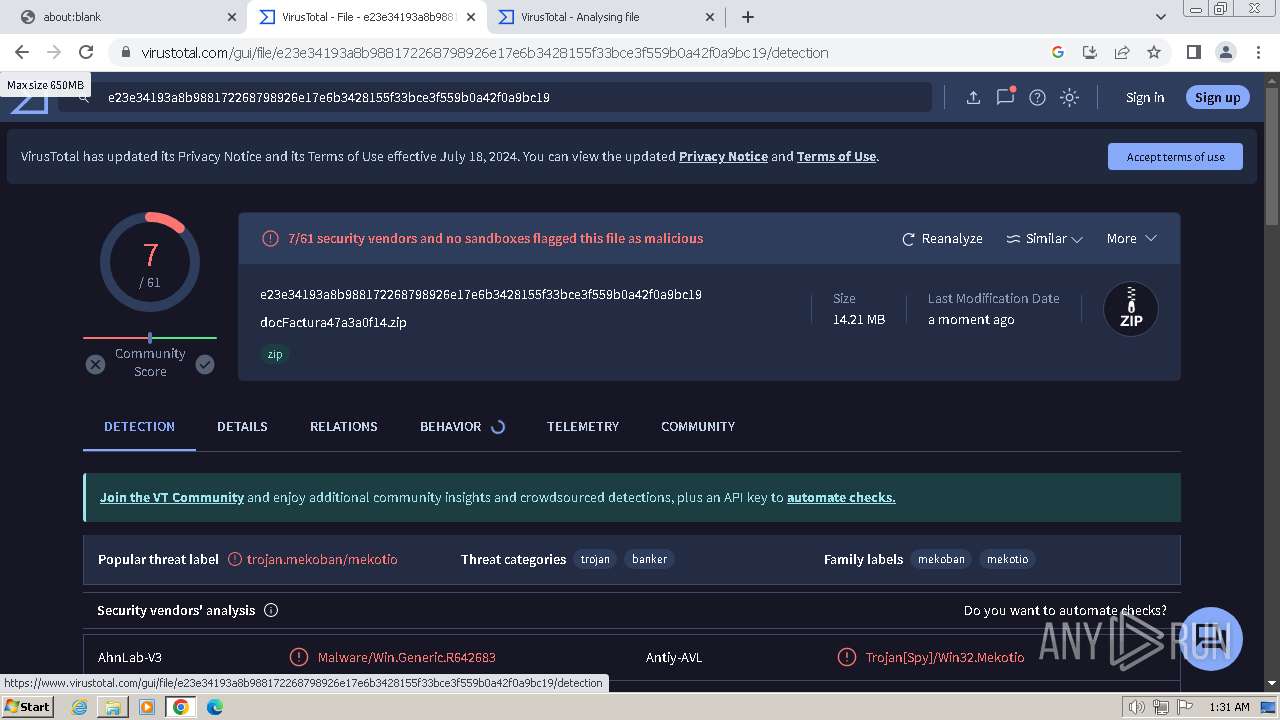
Task: Click the VirusTotal upload file icon
Action: (x=973, y=97)
